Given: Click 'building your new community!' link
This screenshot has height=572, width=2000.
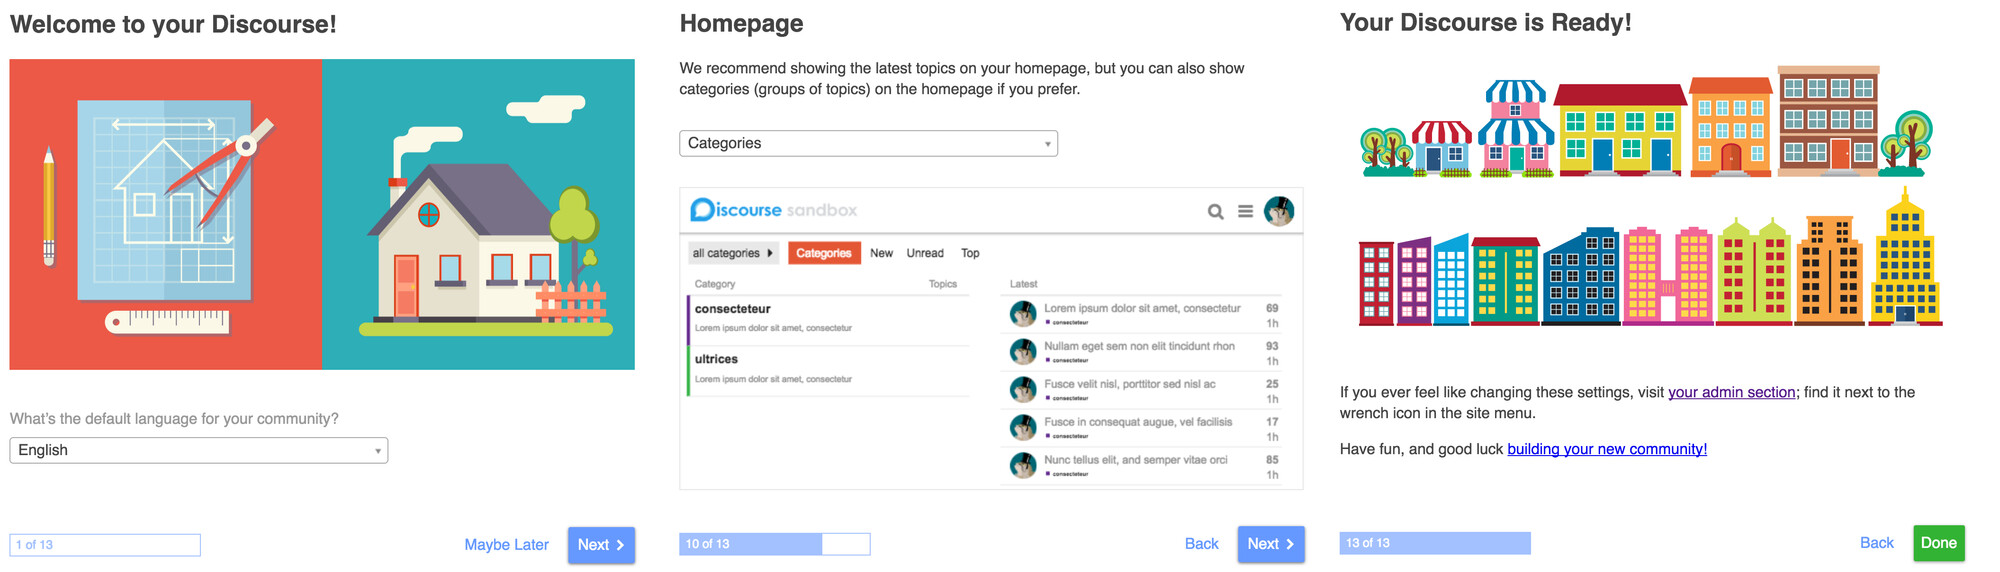Looking at the screenshot, I should pos(1607,449).
